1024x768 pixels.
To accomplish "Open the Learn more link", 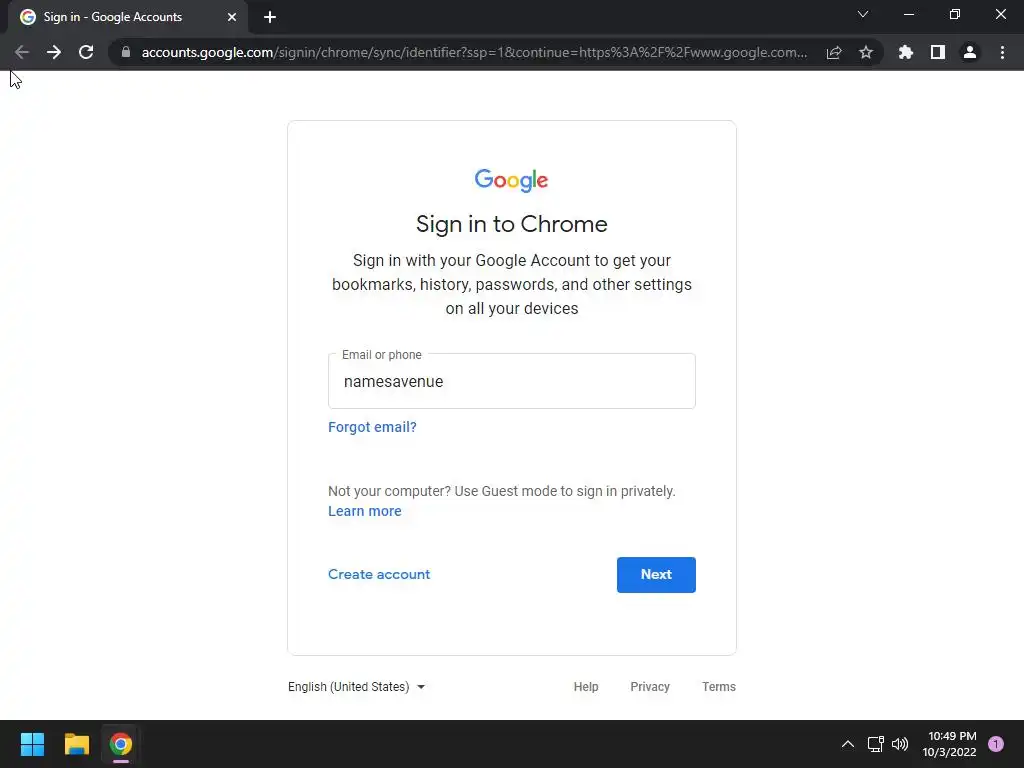I will tap(364, 511).
